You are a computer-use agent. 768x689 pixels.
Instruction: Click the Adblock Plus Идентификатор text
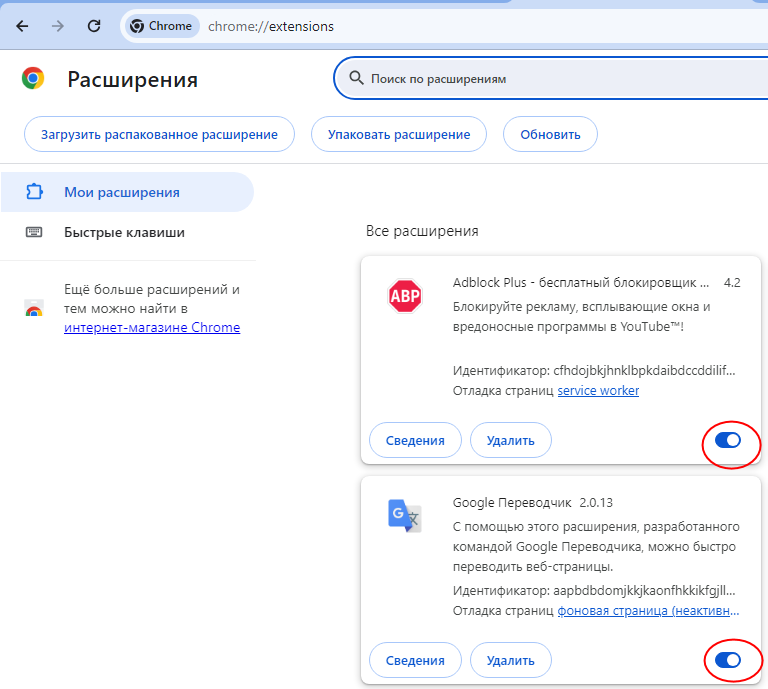tap(594, 370)
